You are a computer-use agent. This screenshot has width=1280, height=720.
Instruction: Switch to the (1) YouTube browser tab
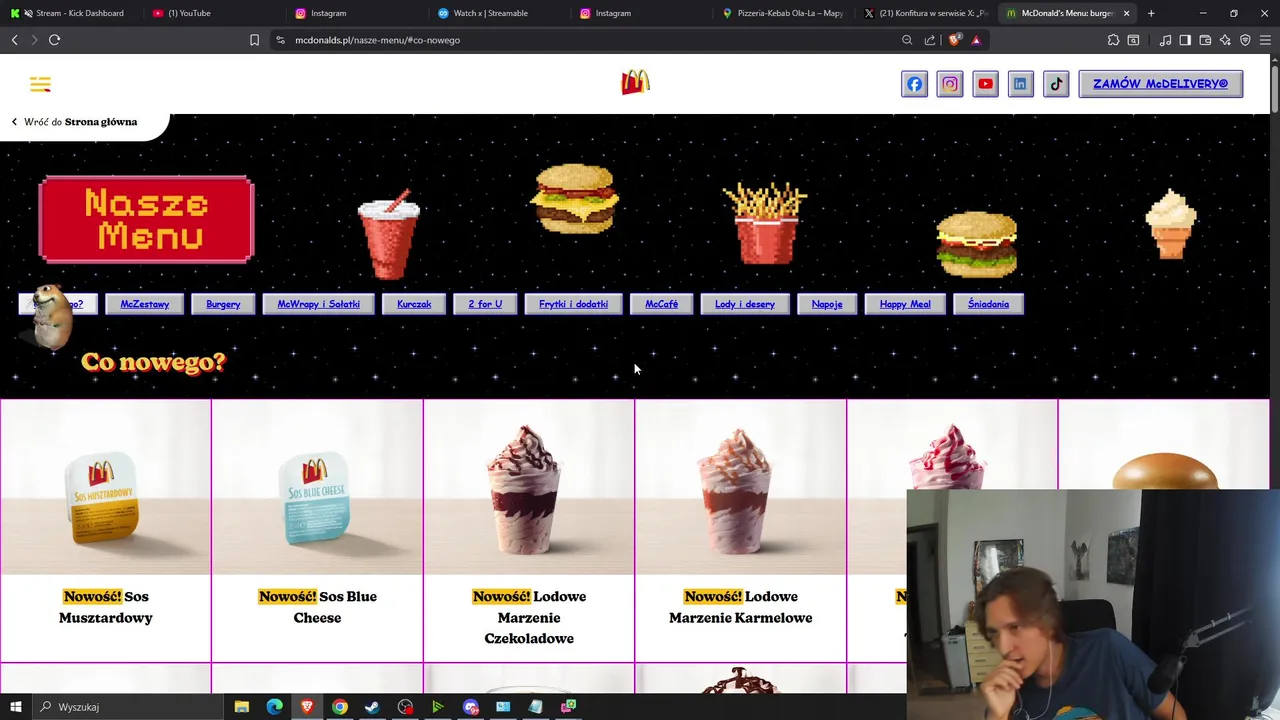(x=211, y=13)
